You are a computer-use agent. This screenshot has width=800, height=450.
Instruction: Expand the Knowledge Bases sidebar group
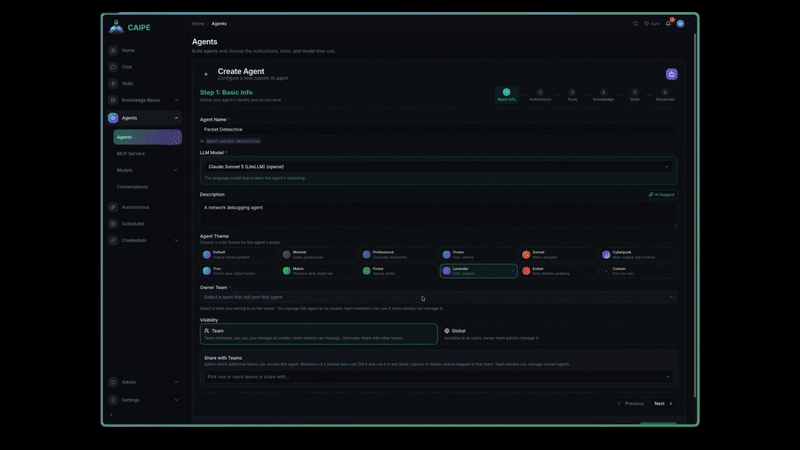pyautogui.click(x=176, y=100)
